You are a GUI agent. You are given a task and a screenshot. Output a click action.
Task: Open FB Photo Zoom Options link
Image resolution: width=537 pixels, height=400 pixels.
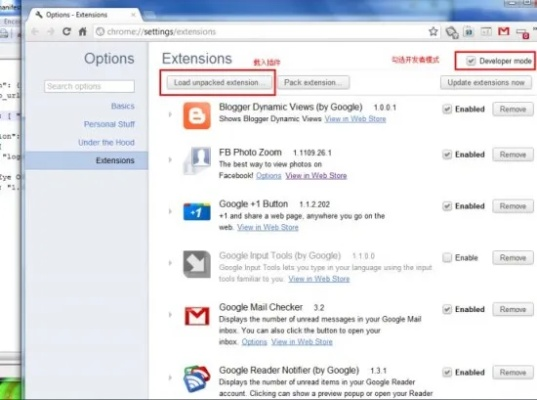268,176
